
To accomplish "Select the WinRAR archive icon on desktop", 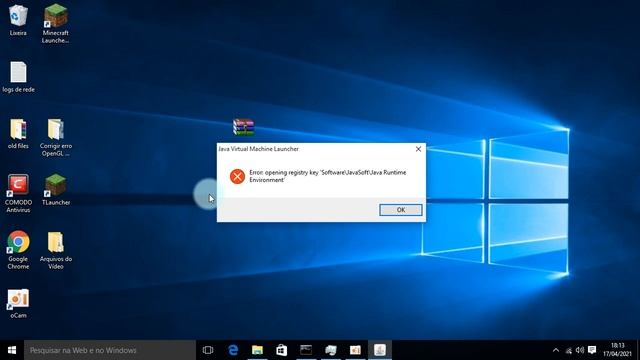I will click(244, 127).
